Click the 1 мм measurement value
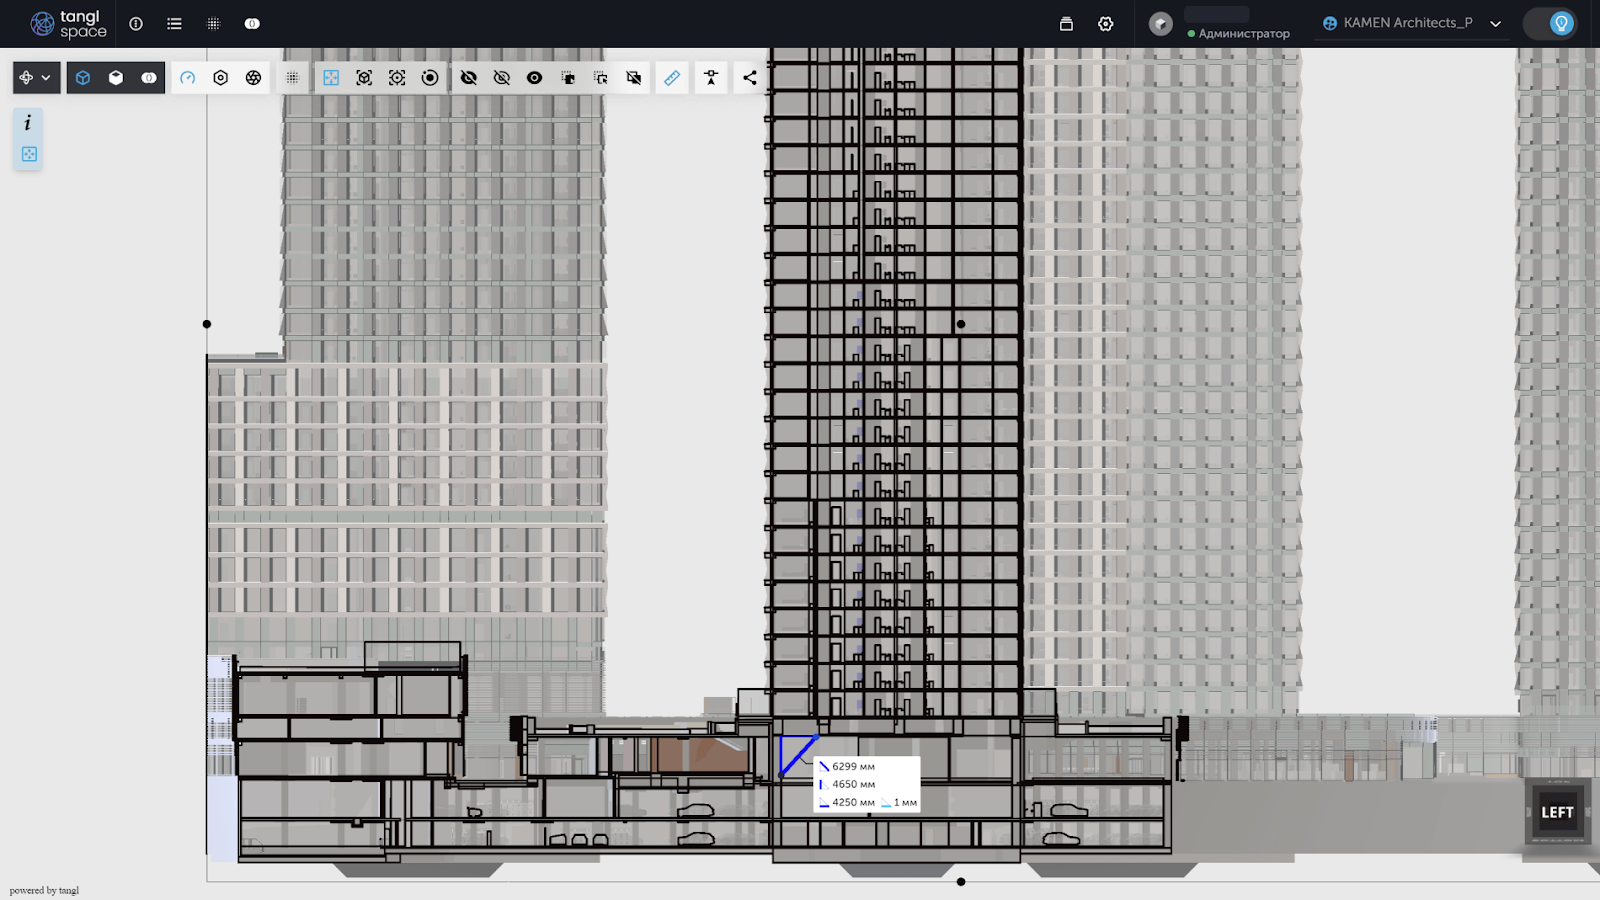This screenshot has height=900, width=1600. (x=905, y=803)
